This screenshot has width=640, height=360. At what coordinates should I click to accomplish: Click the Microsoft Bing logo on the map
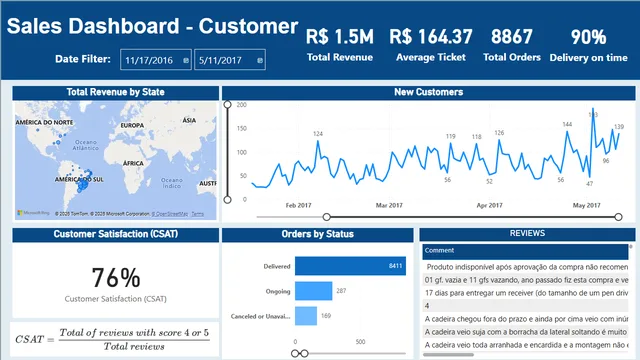(x=33, y=213)
